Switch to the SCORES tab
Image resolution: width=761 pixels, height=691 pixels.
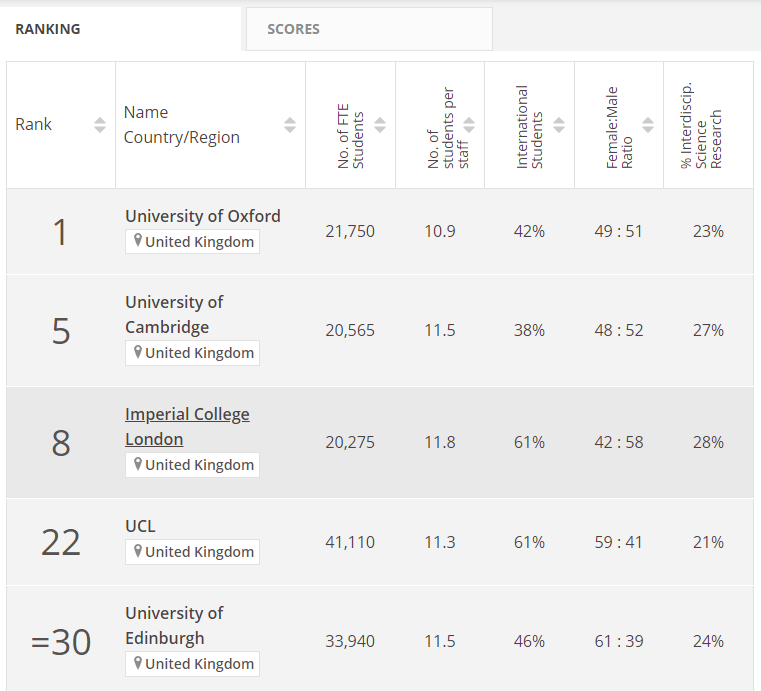[x=369, y=29]
